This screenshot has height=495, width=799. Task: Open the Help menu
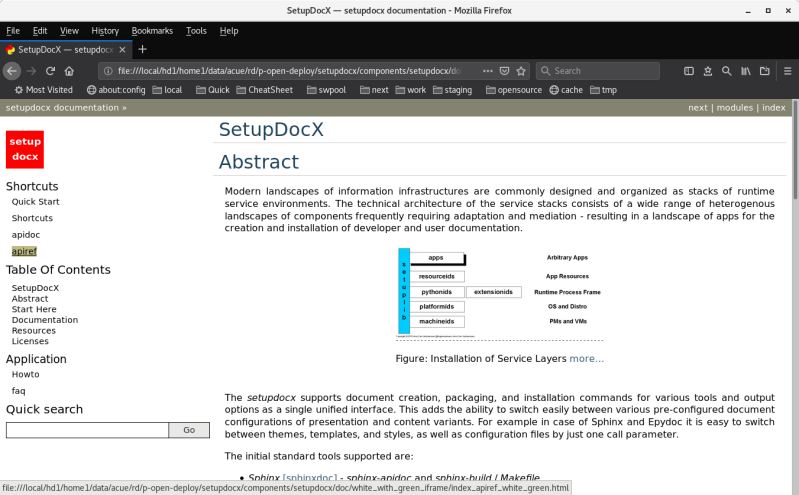point(229,31)
